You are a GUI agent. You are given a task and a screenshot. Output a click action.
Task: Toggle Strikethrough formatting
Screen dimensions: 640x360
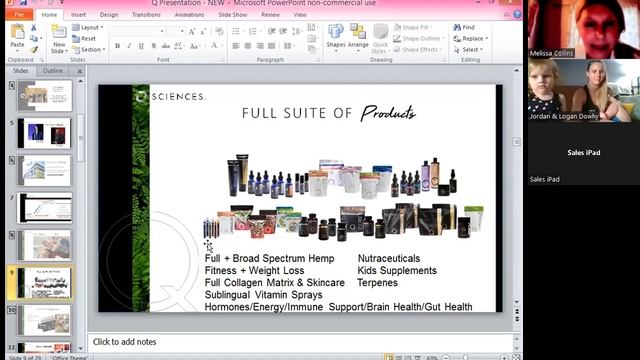[166, 46]
